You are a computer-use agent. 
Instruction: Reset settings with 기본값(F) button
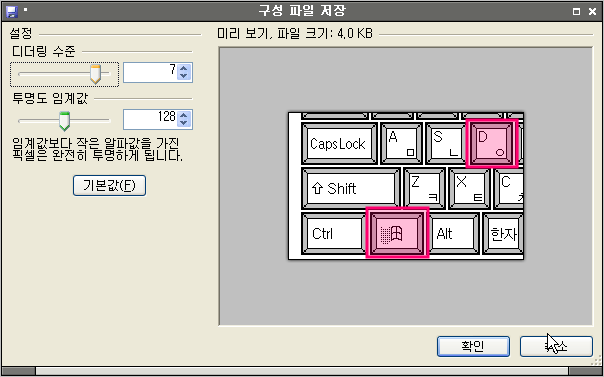coord(109,186)
